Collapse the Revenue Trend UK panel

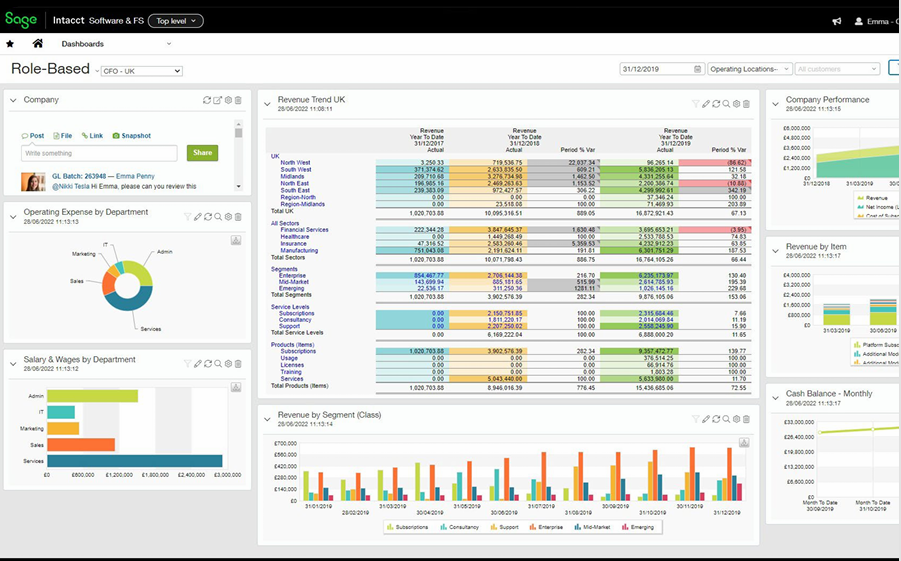click(267, 104)
